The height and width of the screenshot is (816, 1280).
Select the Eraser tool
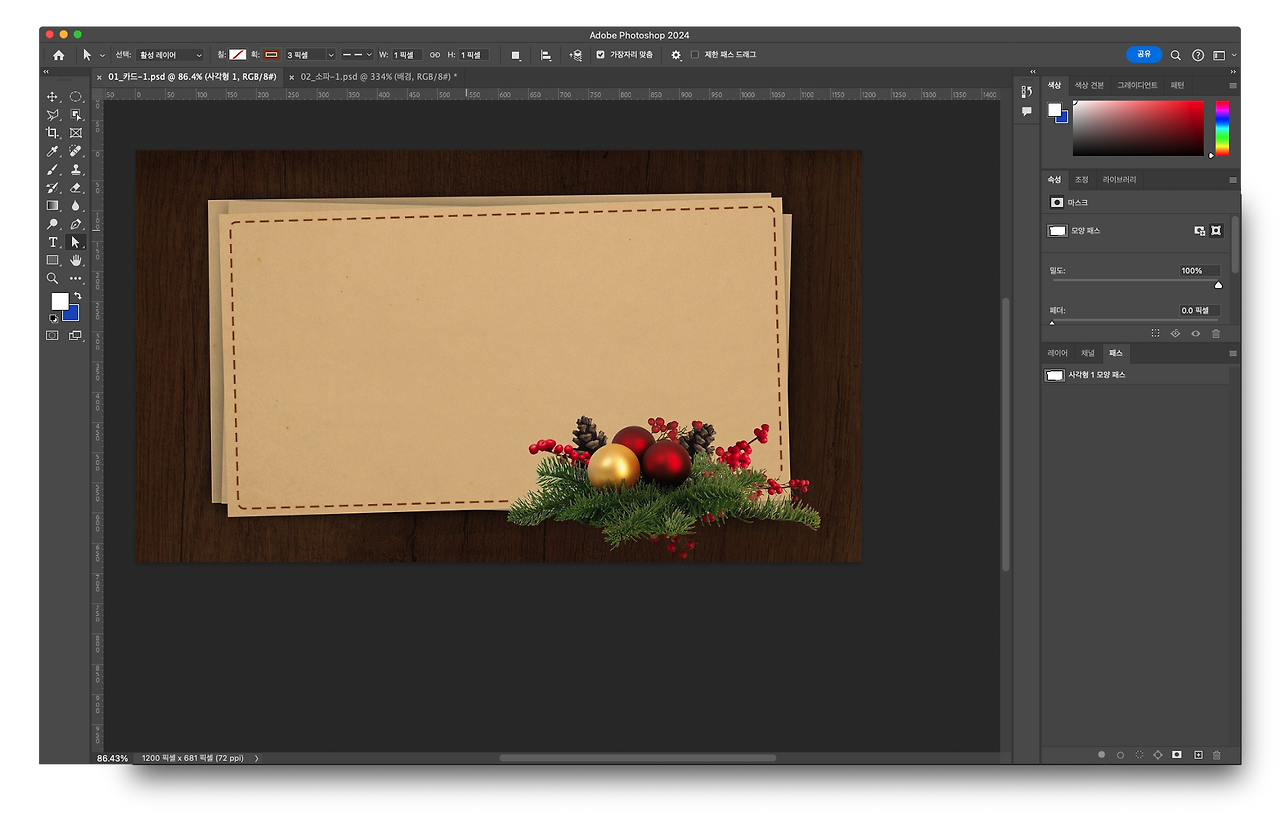pyautogui.click(x=76, y=187)
